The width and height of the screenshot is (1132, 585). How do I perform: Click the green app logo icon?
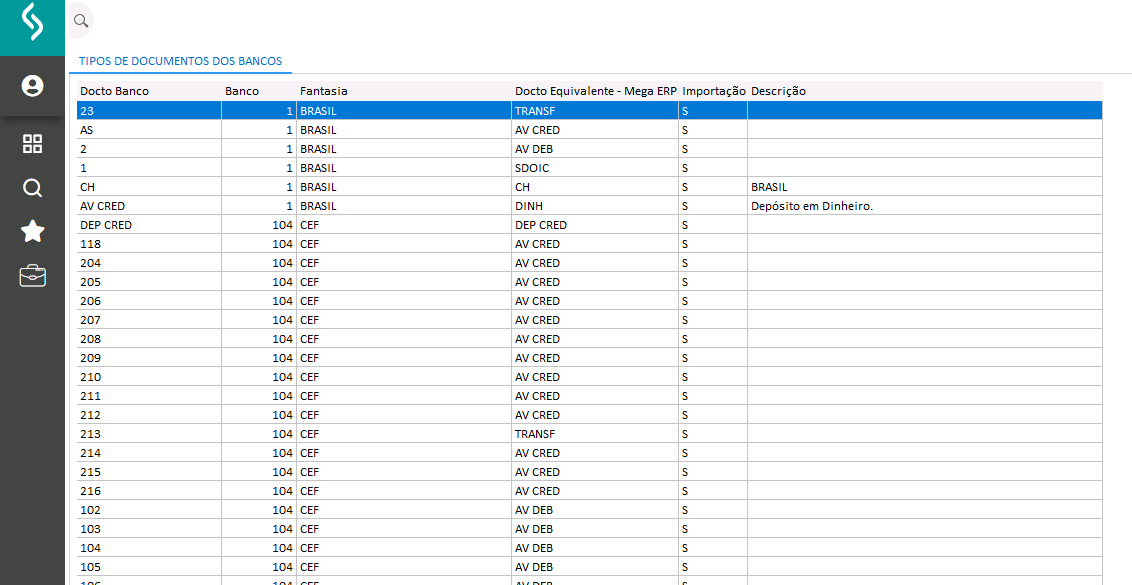[32, 22]
